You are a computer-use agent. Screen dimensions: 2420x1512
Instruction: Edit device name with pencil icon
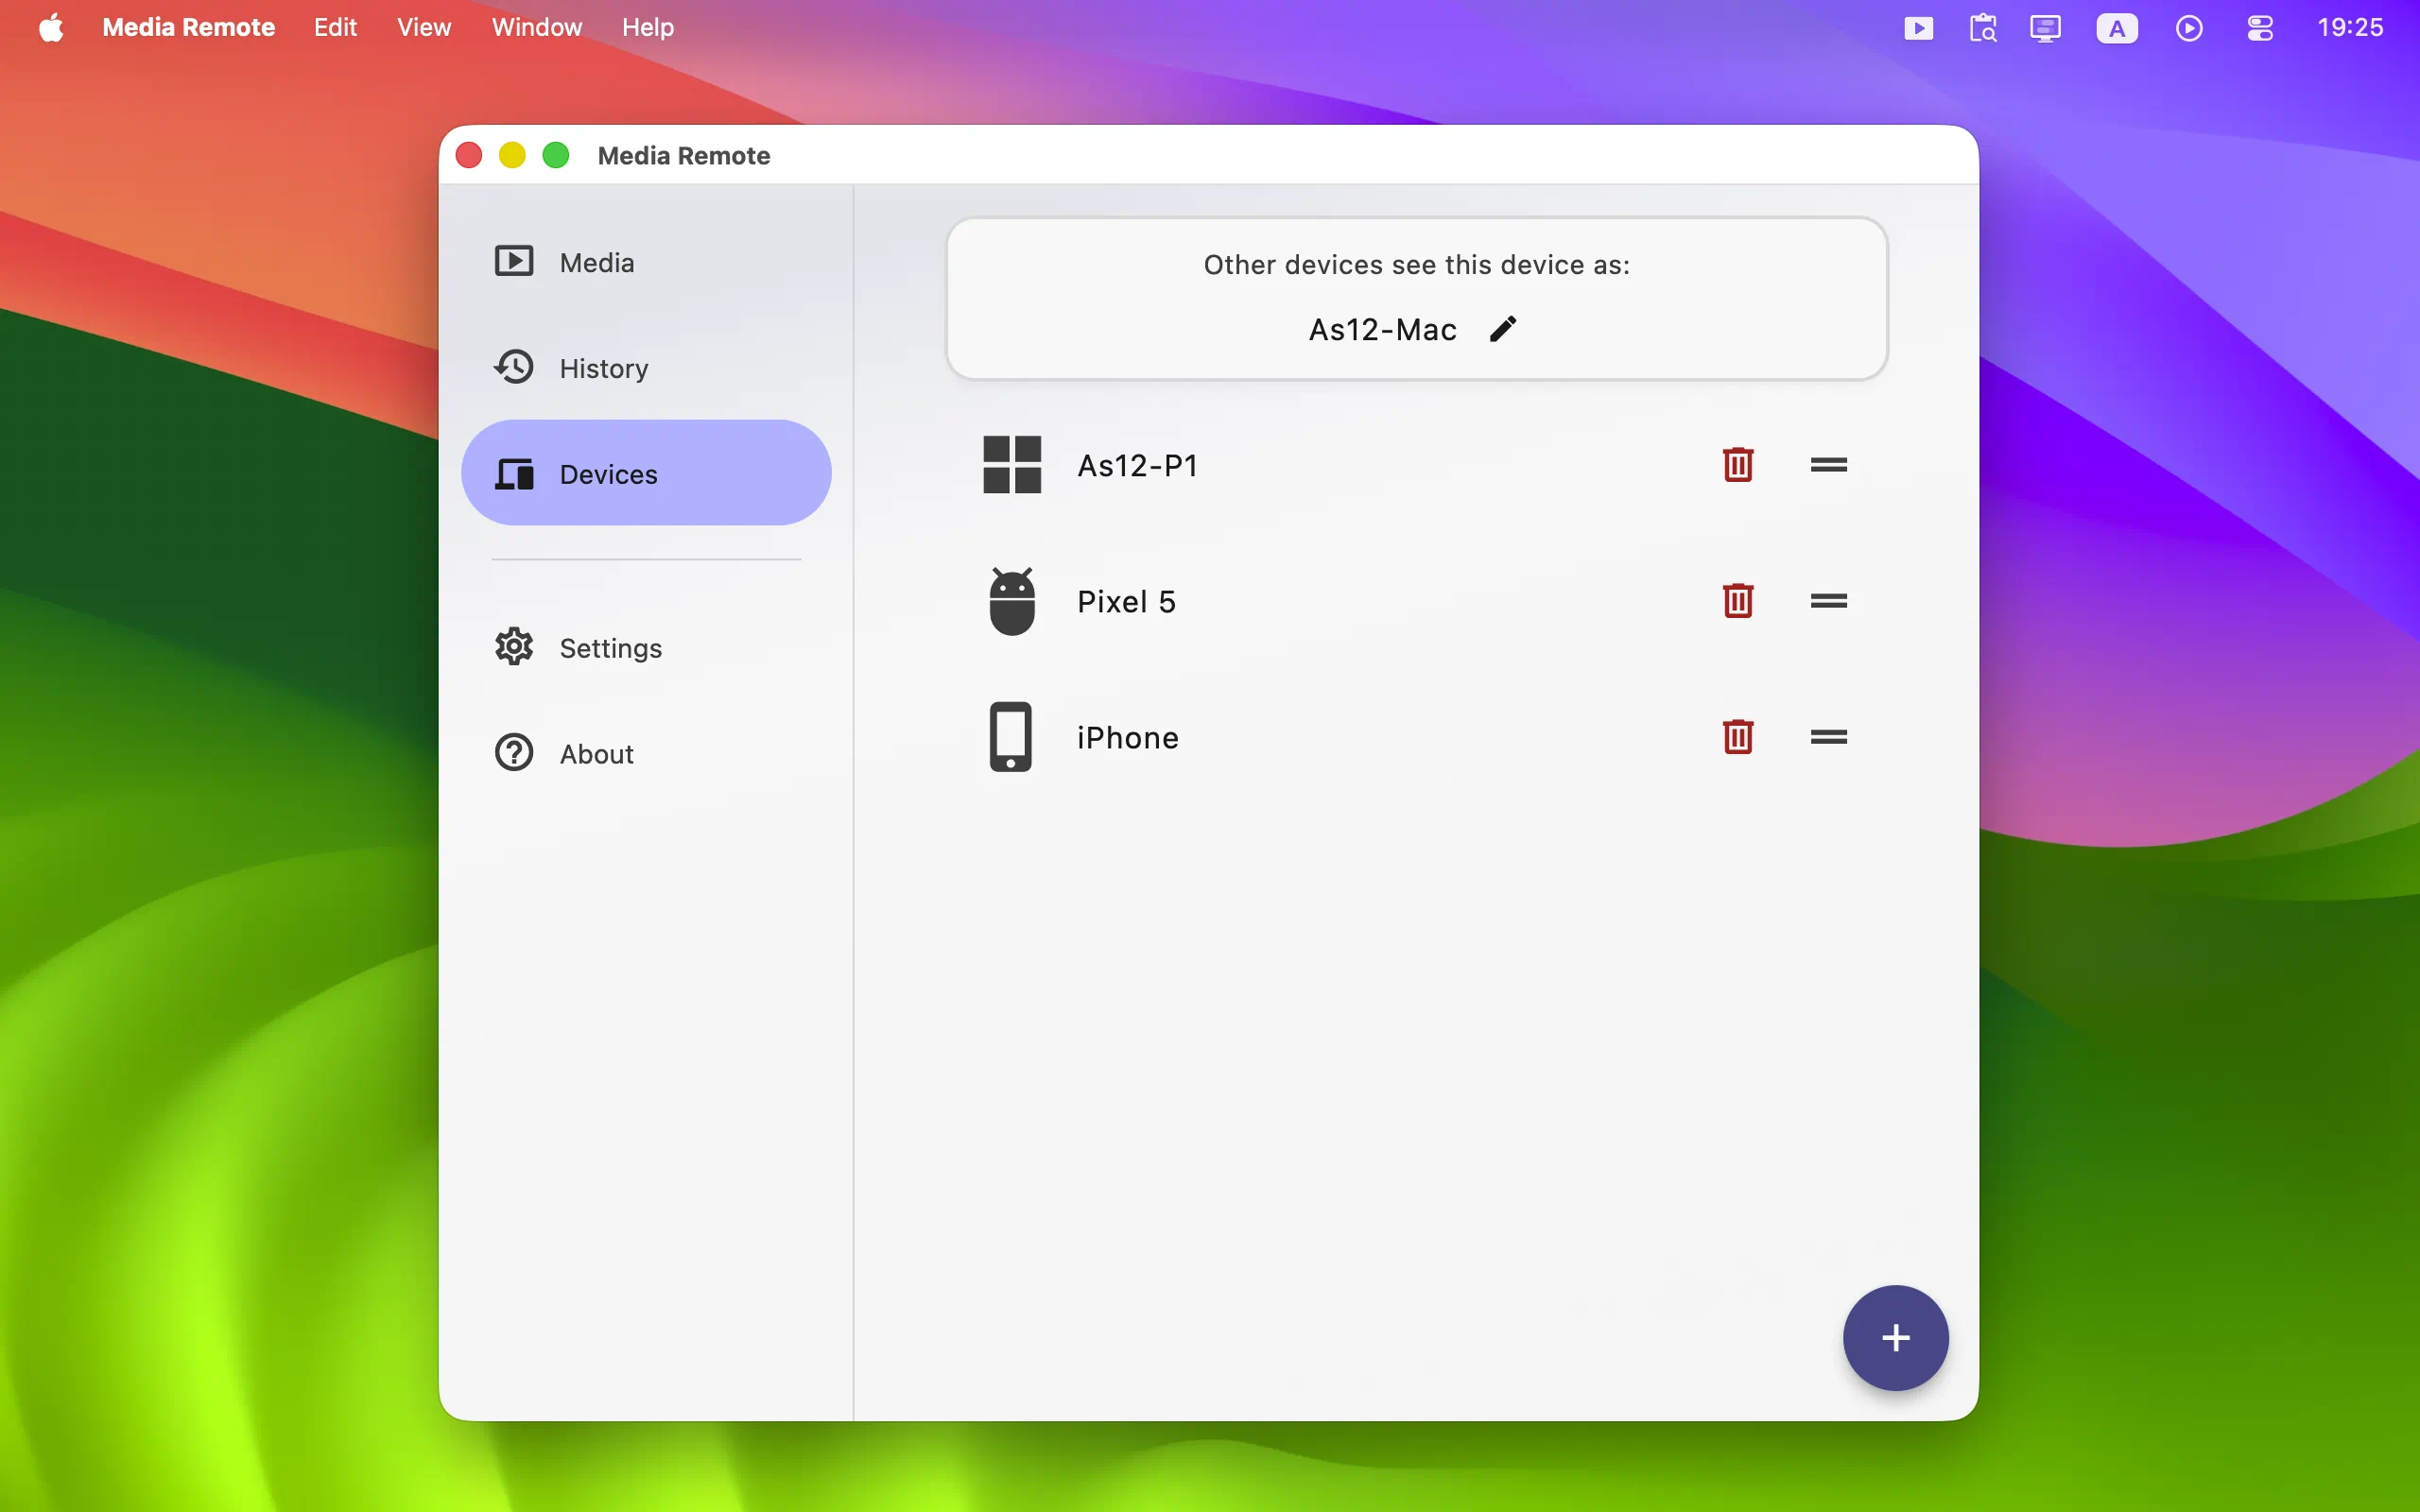click(1503, 329)
